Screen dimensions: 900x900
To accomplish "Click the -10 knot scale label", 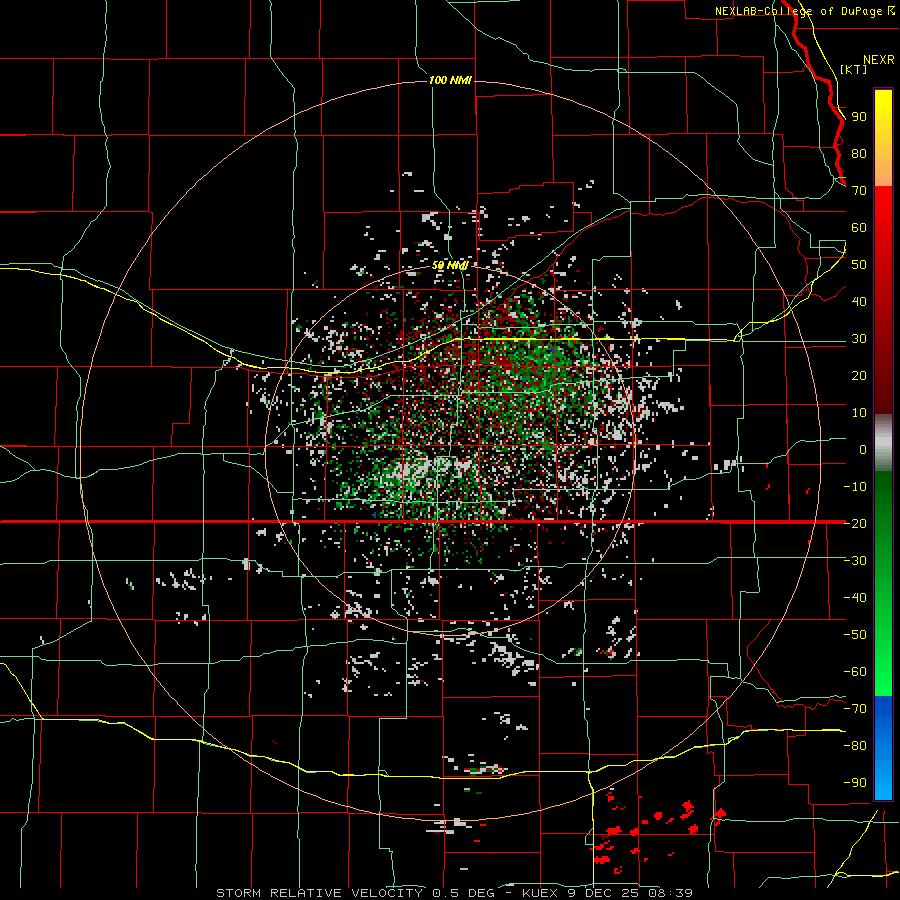I will [855, 487].
